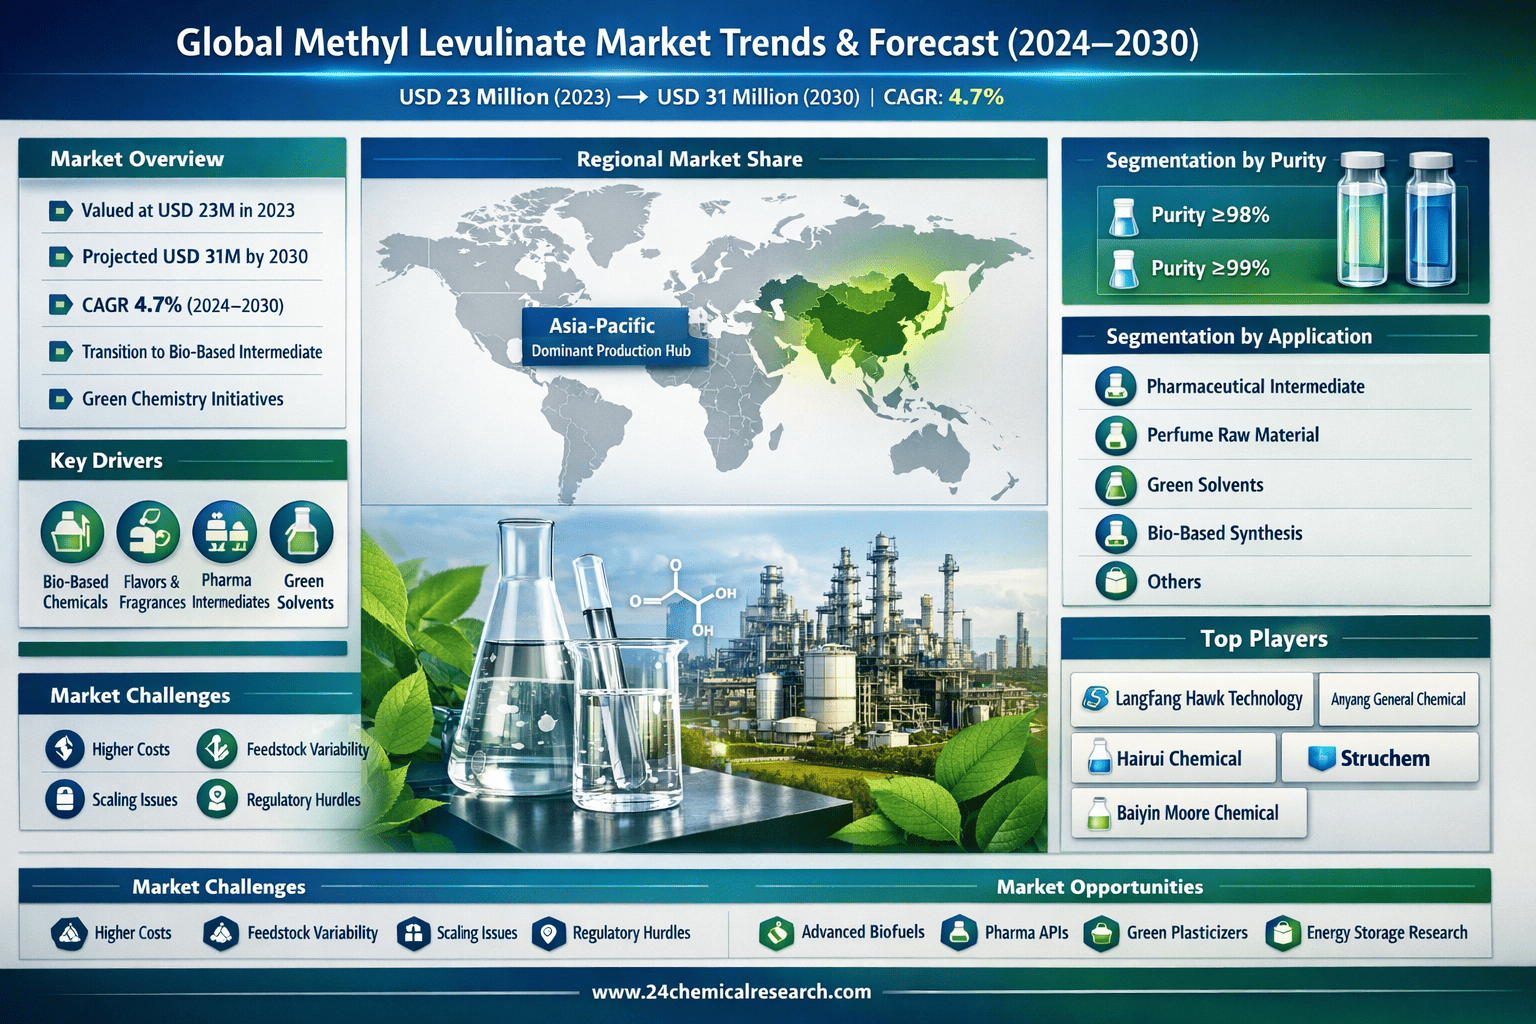Click the Energy Storage Research icon
The image size is (1536, 1024).
point(1282,933)
